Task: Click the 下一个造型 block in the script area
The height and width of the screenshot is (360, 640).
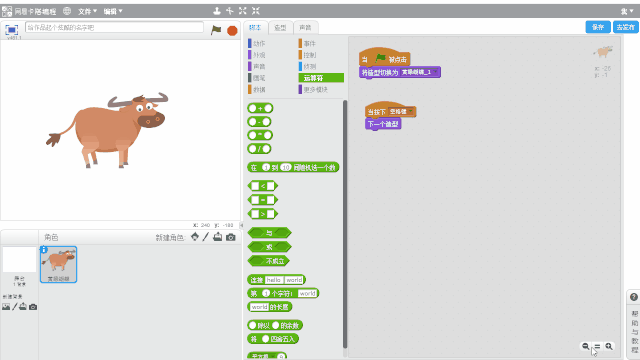Action: coord(383,124)
